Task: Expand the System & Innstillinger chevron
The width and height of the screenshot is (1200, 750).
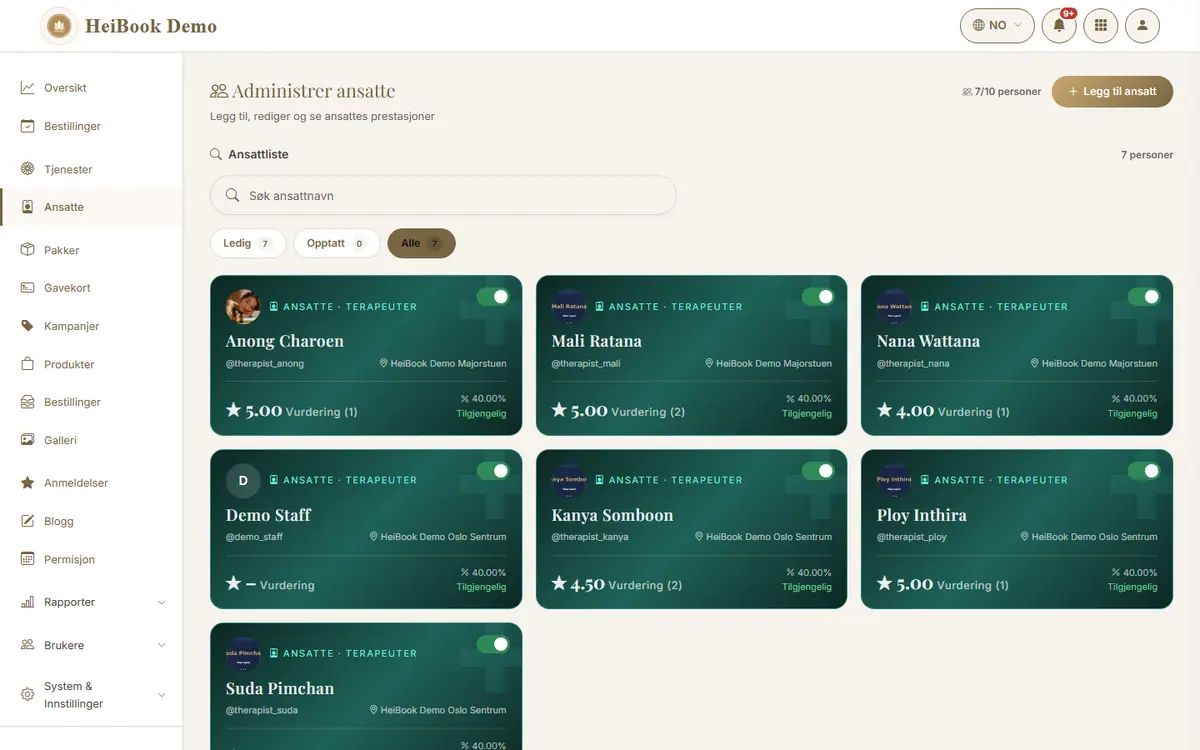Action: [162, 695]
